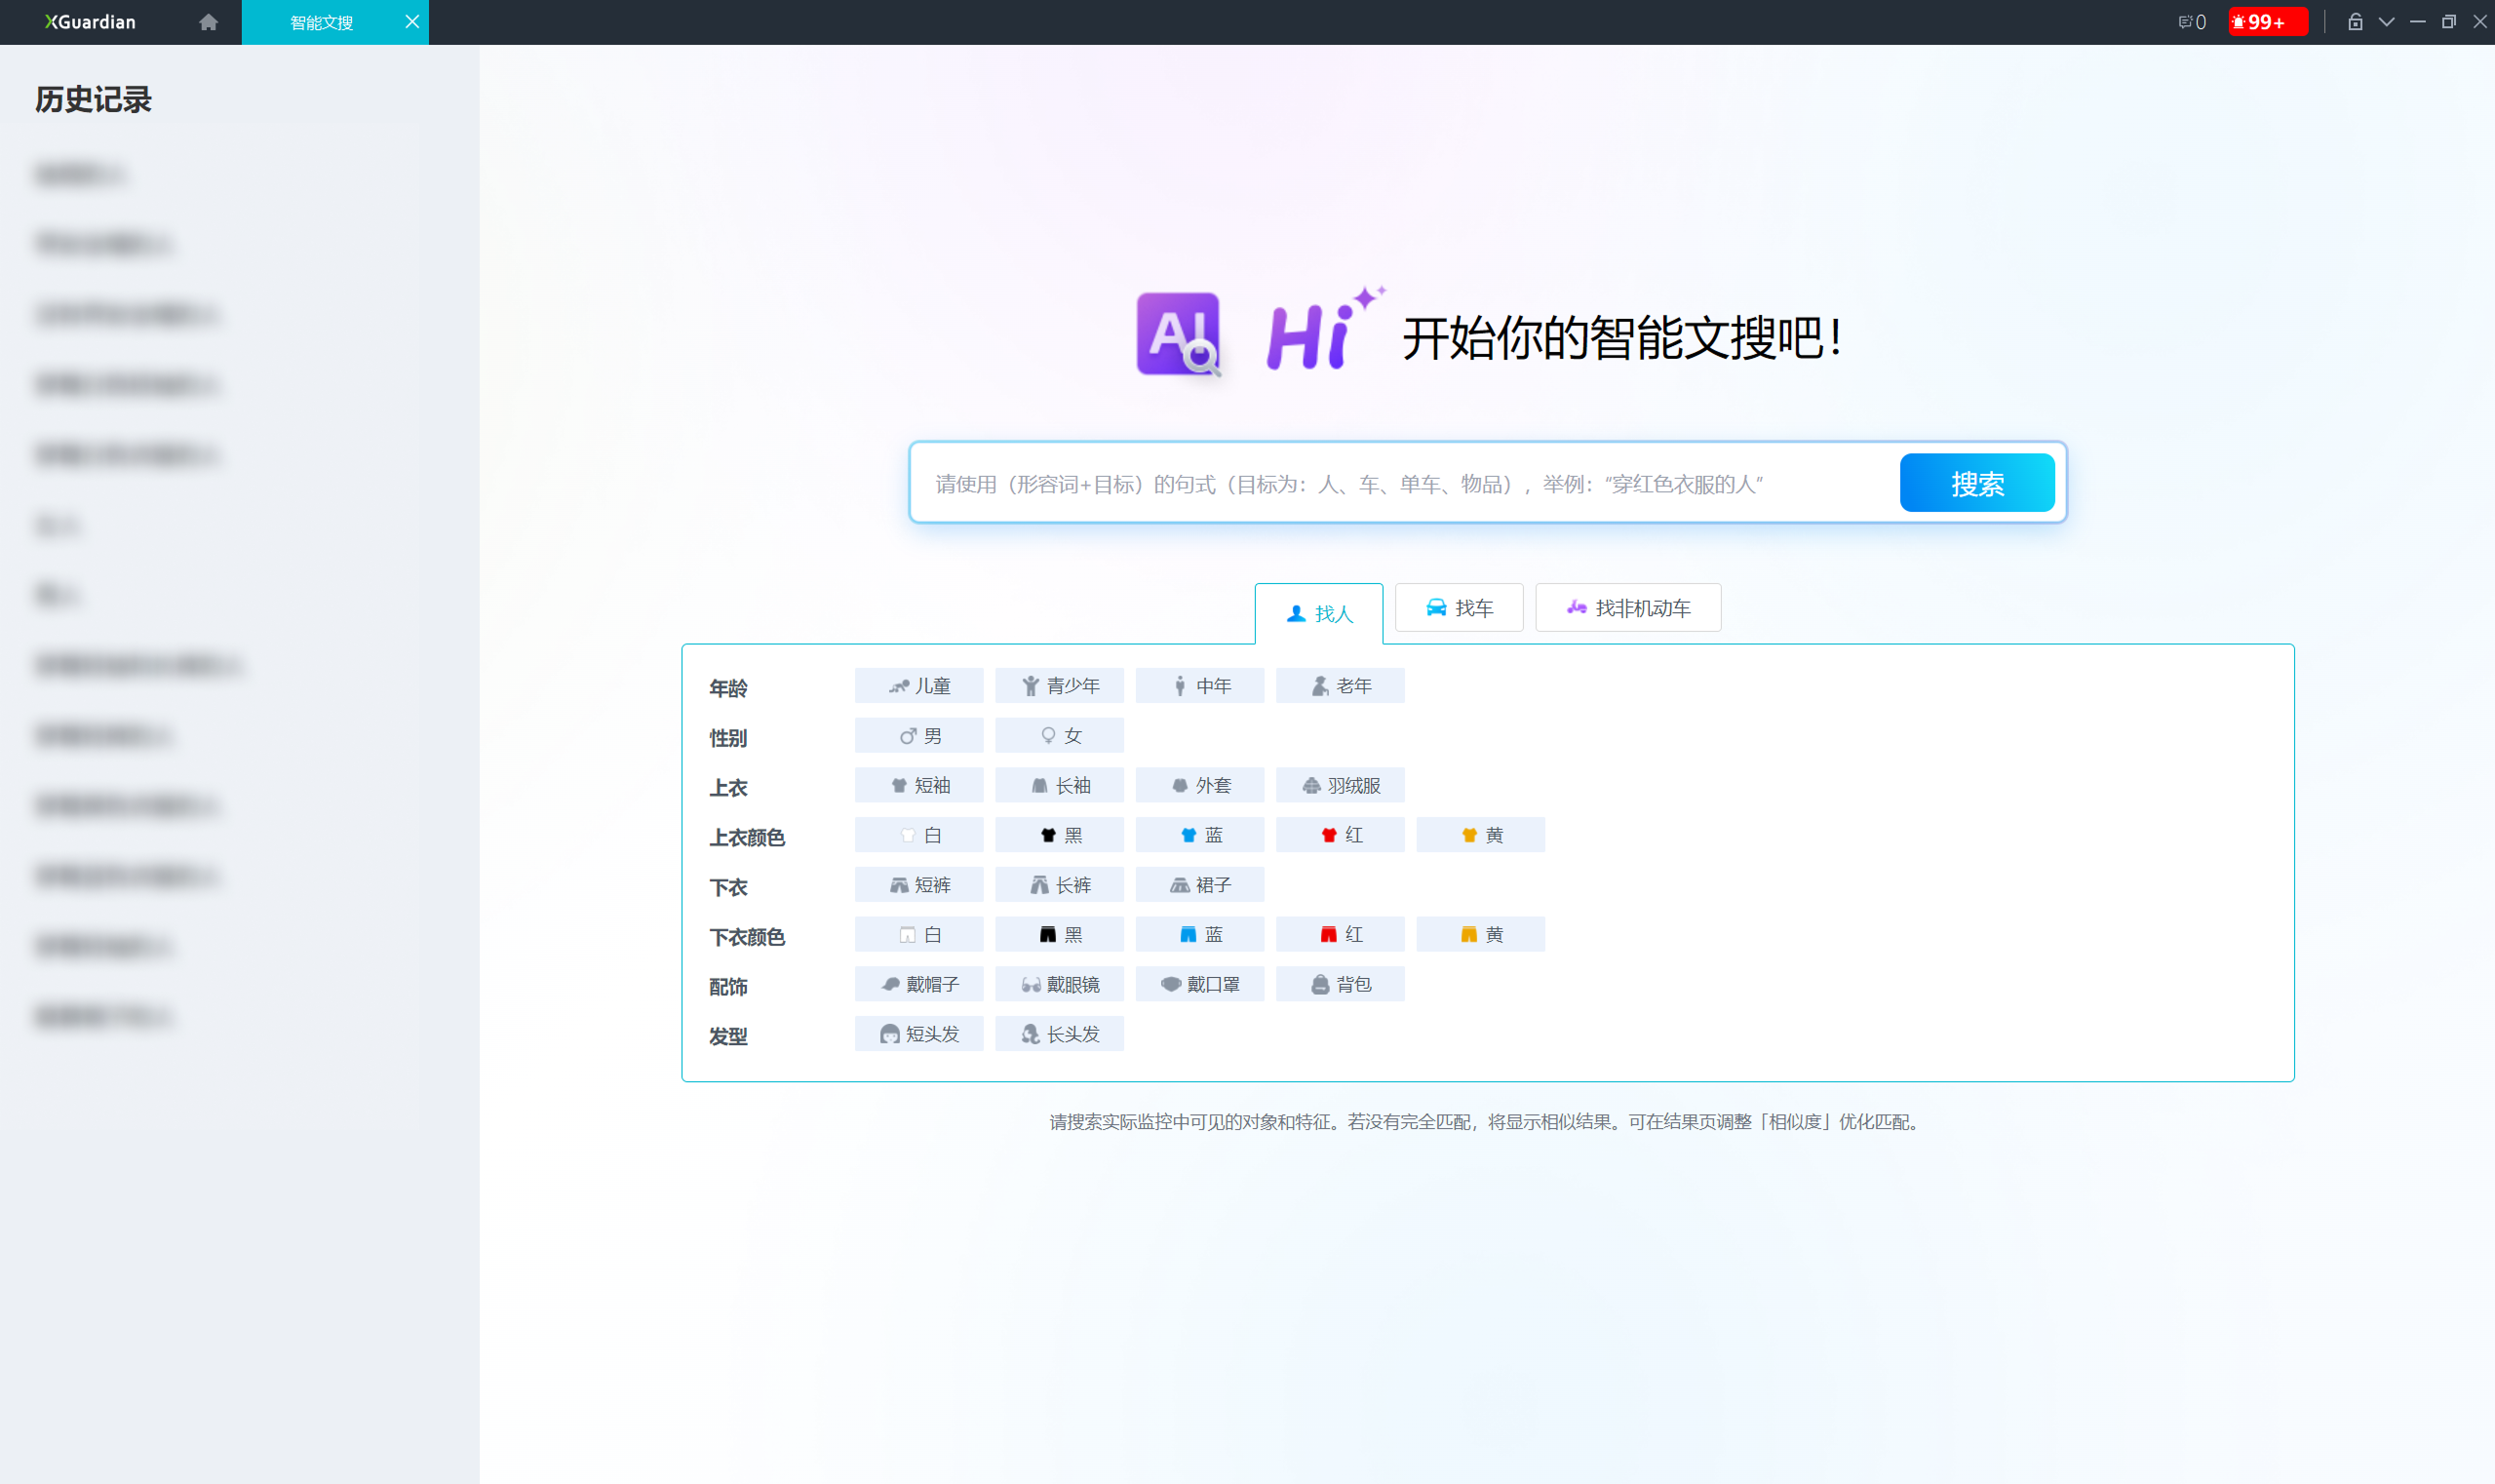Open the message counter icon showing 0
The image size is (2495, 1484).
(2192, 22)
